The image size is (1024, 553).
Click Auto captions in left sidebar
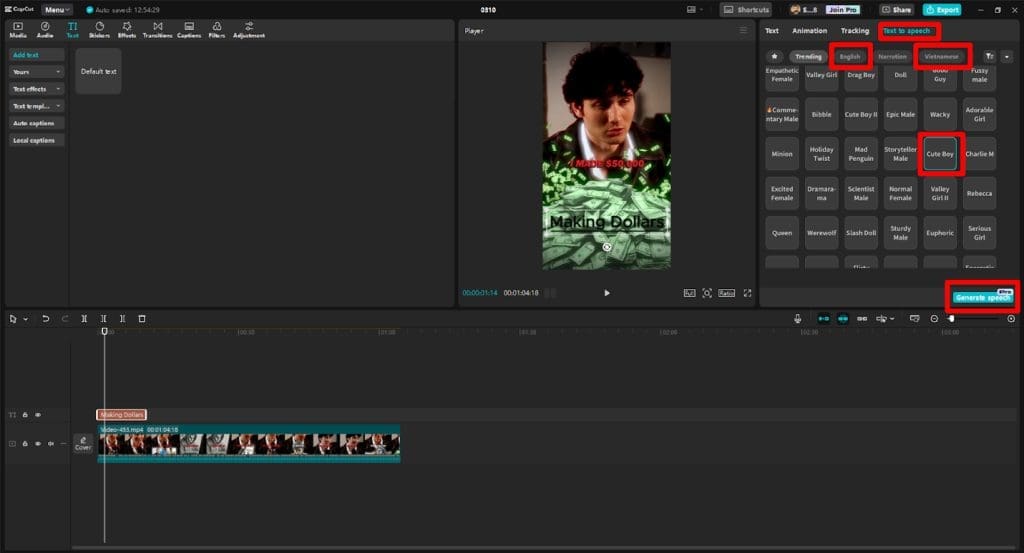pos(37,123)
